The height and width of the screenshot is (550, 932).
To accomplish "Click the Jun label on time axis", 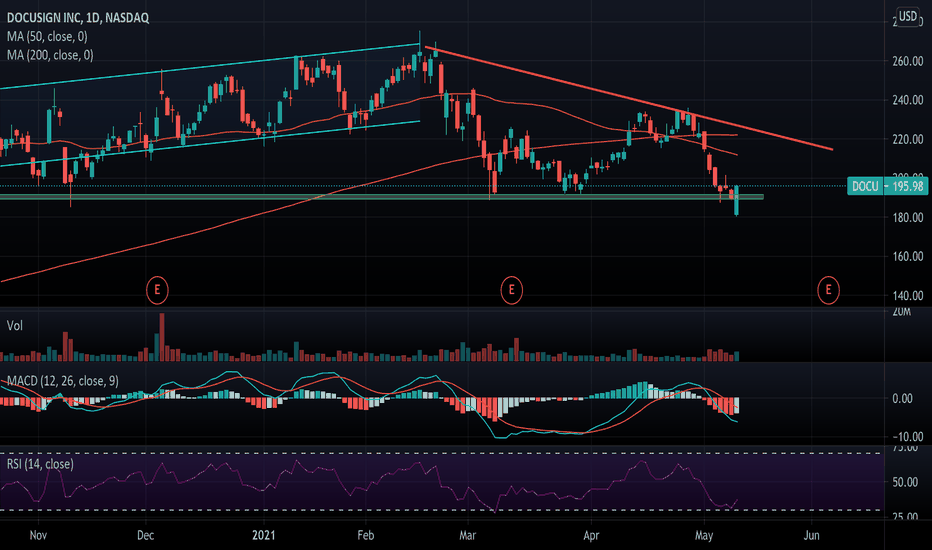I will click(811, 535).
